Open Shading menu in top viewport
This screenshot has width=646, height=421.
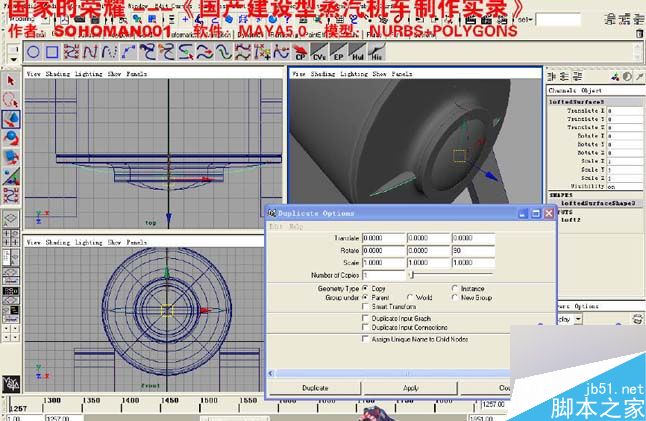[x=57, y=74]
